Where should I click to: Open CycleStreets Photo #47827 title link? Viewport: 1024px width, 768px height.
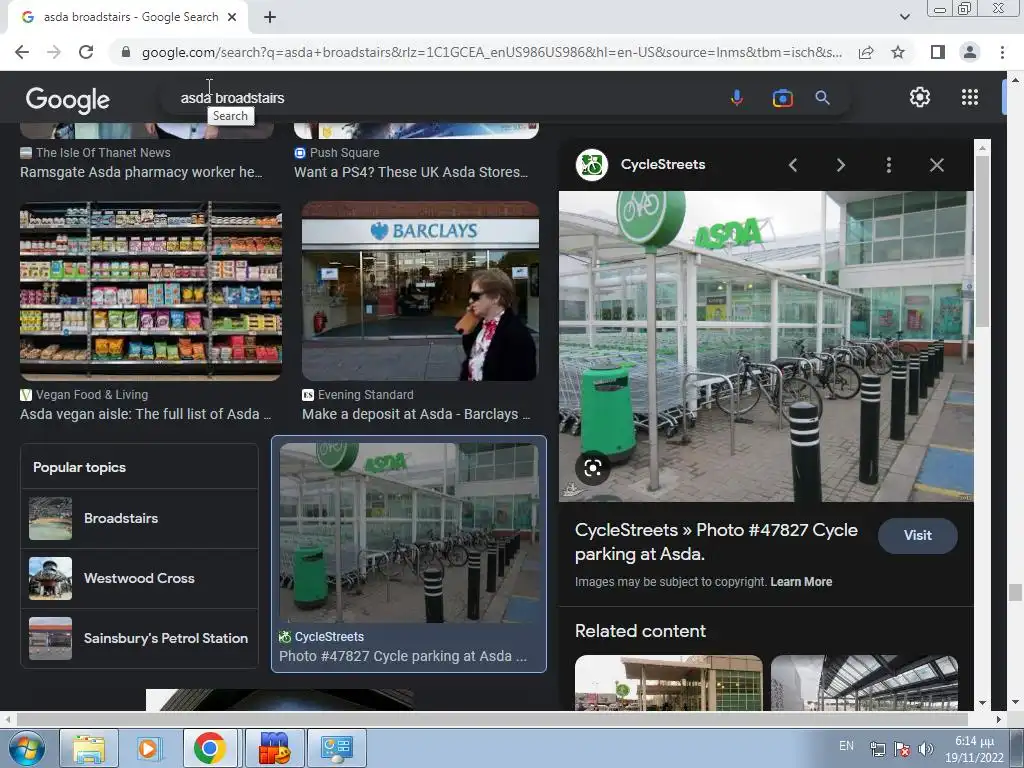716,542
